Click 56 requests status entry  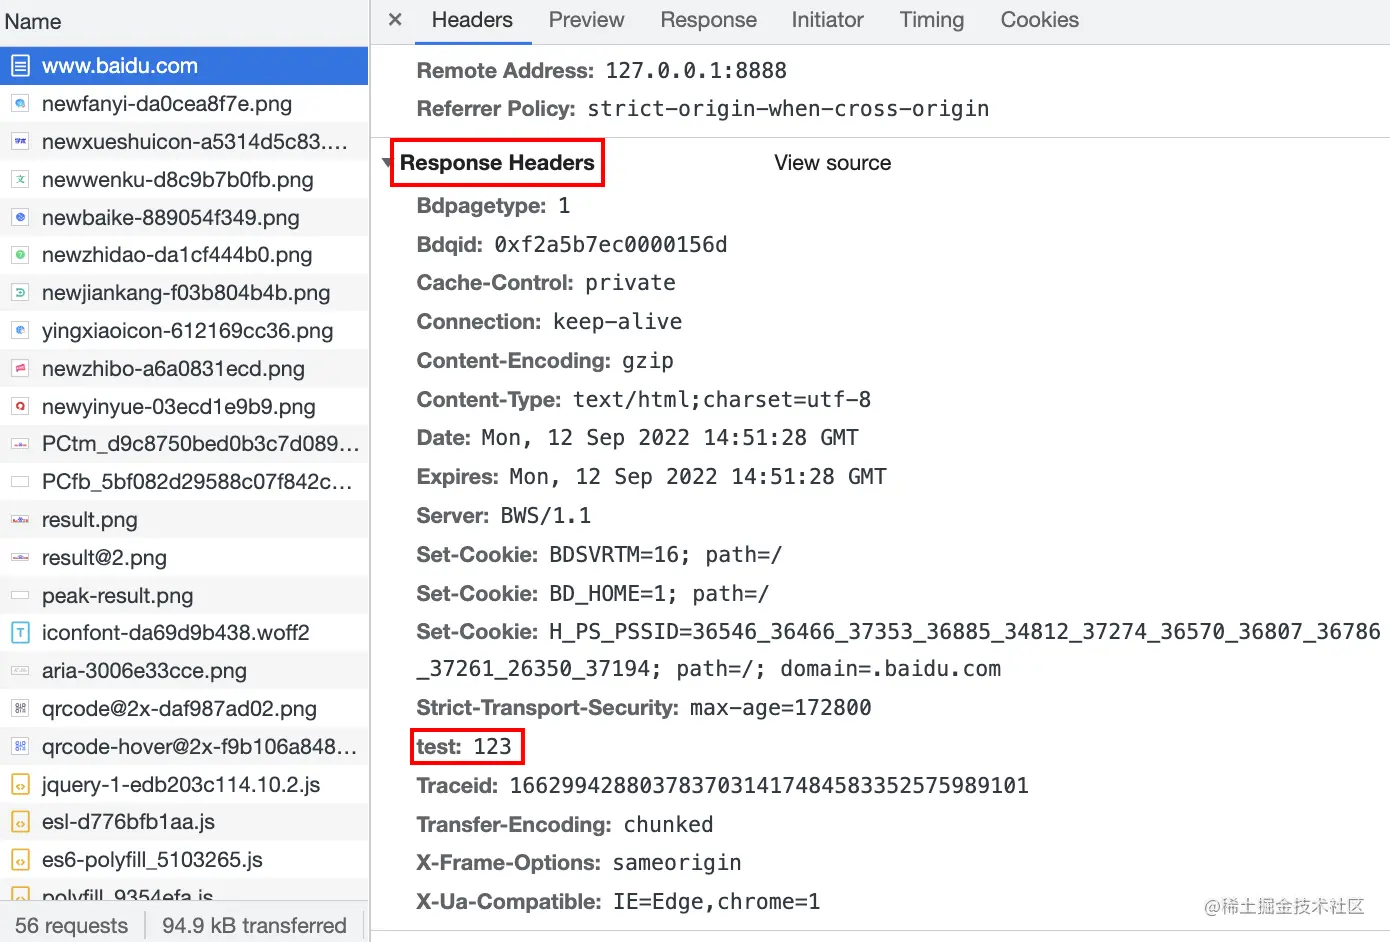click(x=71, y=926)
